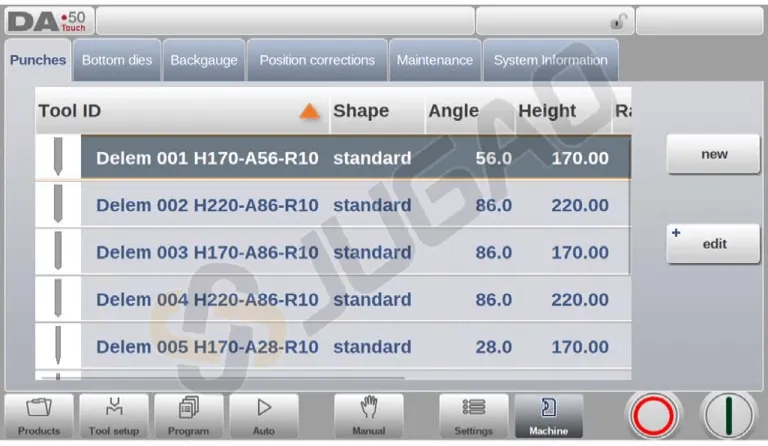768x446 pixels.
Task: Sort list by Tool ID arrow
Action: 309,112
